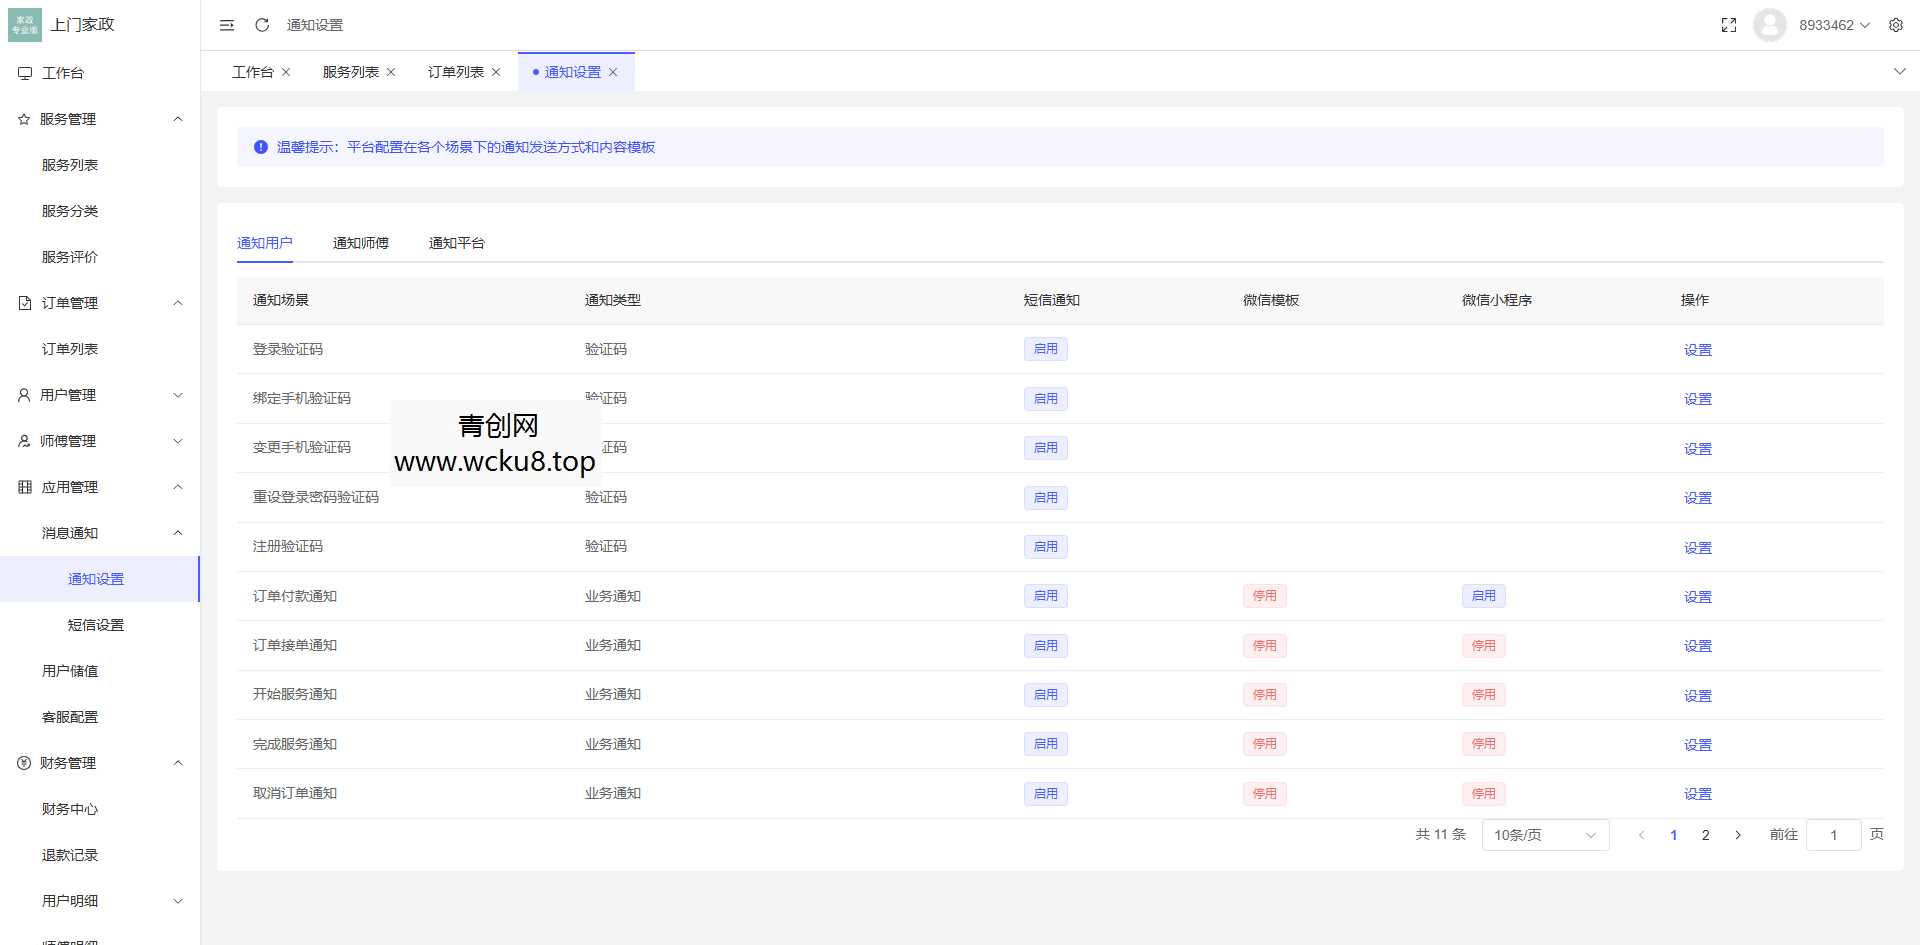The image size is (1920, 945).
Task: Open system settings via the gear icon
Action: (x=1896, y=25)
